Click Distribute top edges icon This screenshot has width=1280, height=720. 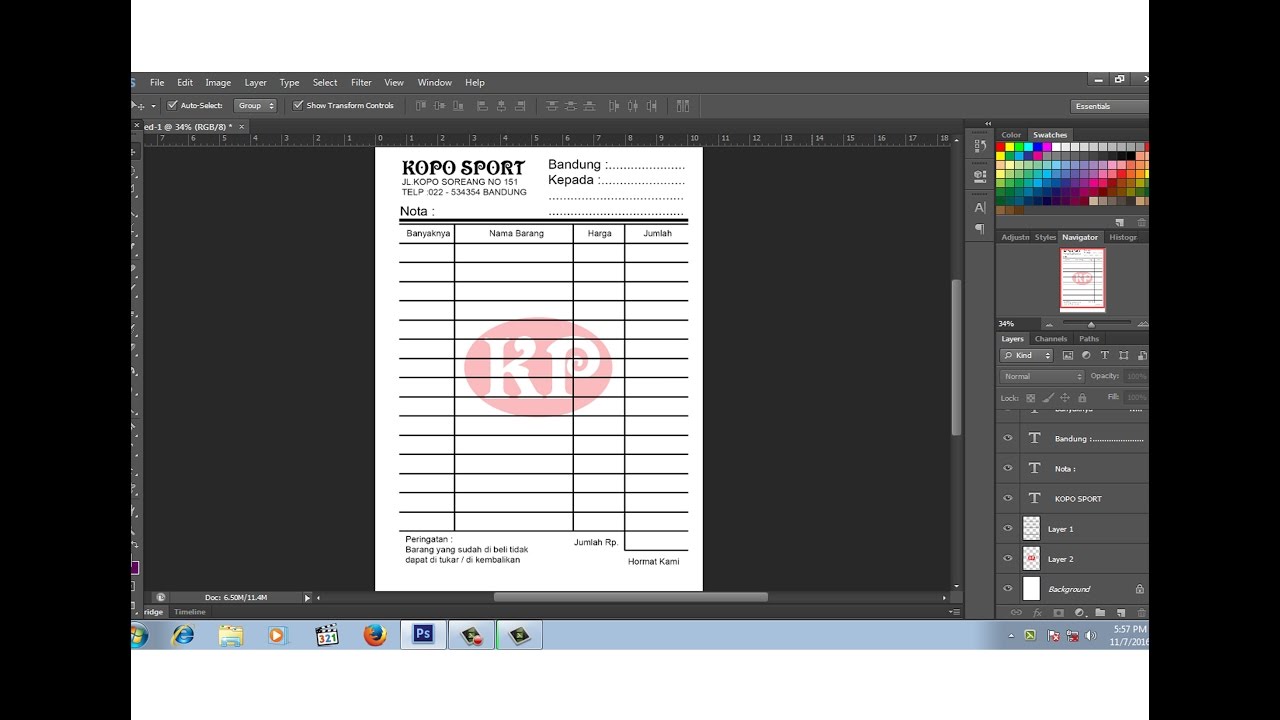pyautogui.click(x=551, y=105)
